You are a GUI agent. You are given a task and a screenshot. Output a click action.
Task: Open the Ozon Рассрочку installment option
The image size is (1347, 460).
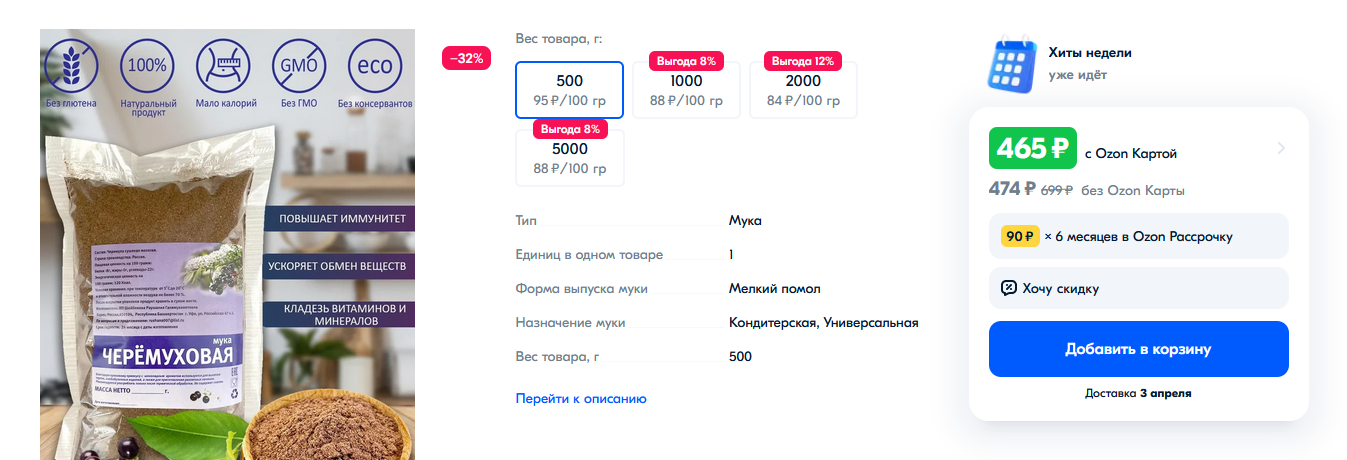pyautogui.click(x=1138, y=236)
